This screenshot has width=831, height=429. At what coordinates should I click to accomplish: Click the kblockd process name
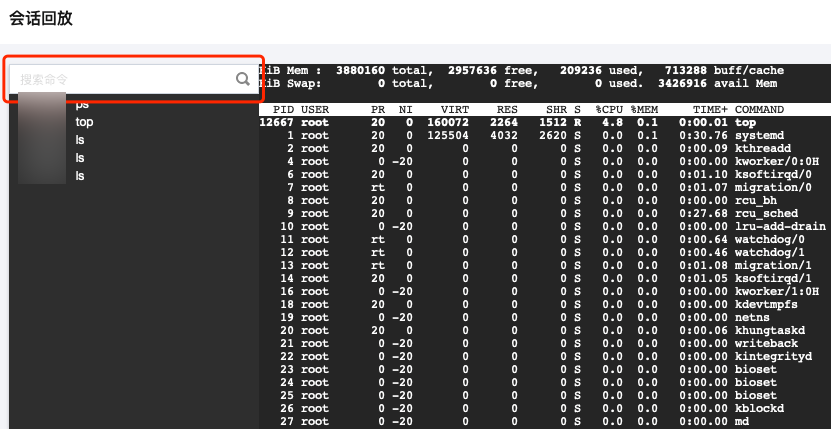click(759, 408)
